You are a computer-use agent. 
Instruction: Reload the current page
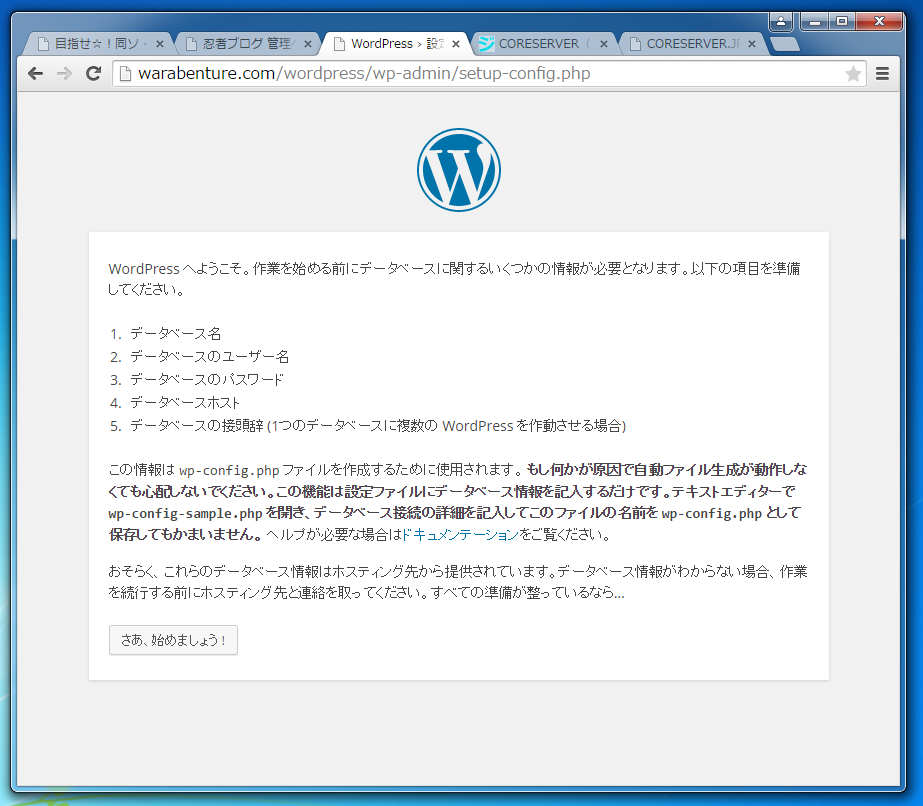94,74
